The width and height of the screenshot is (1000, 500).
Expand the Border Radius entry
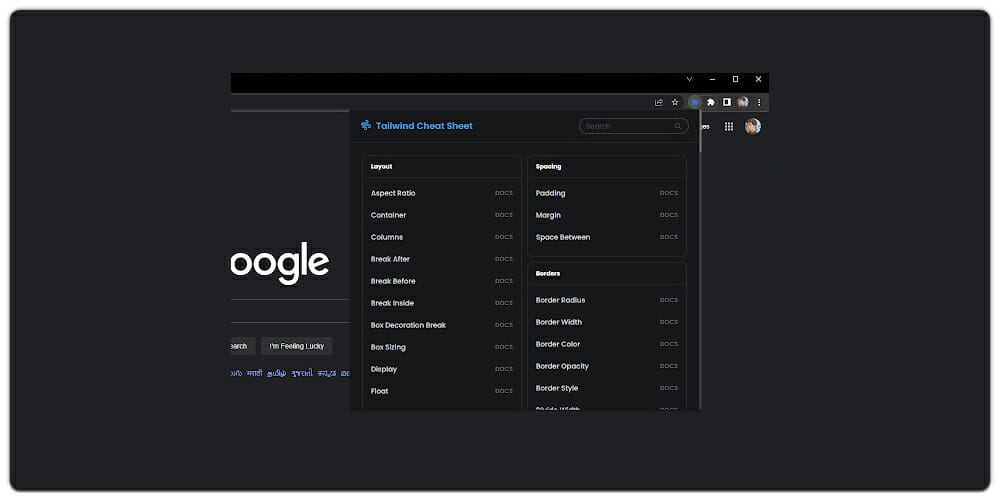click(560, 300)
